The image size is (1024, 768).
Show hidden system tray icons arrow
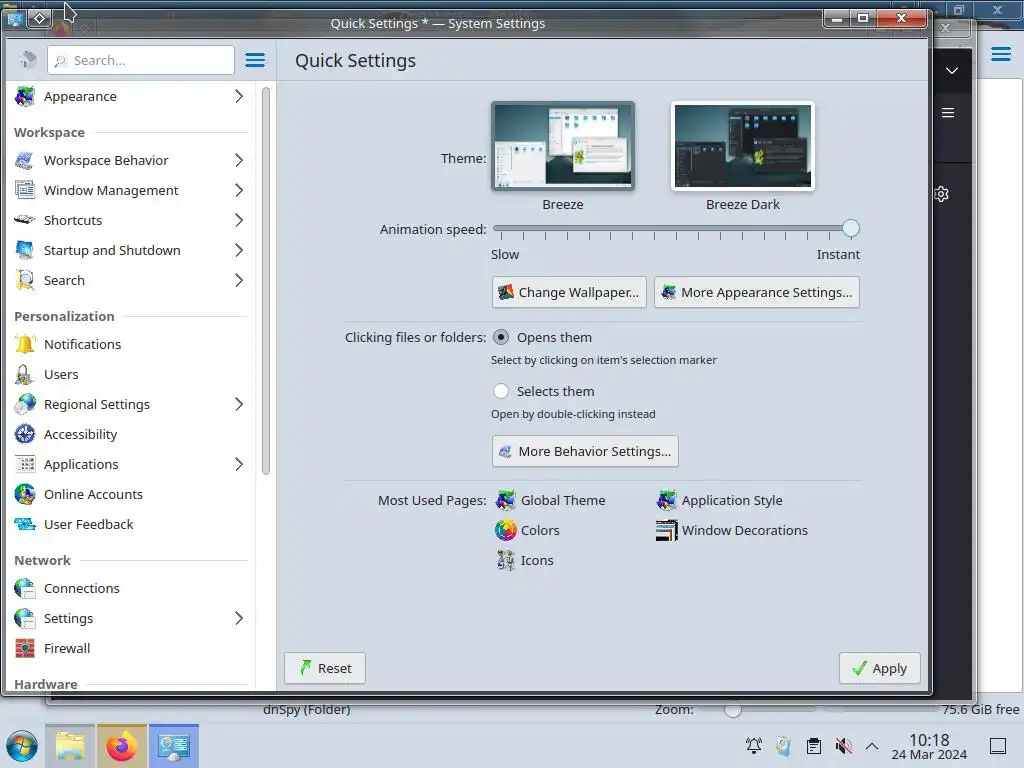[872, 746]
